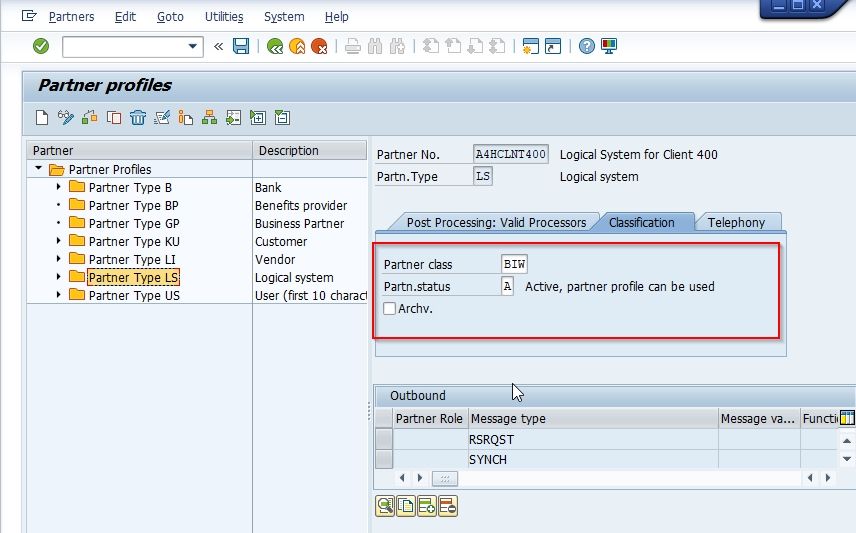Click the Outbound table column settings icon
Screen dimensions: 856x533
pyautogui.click(x=847, y=418)
